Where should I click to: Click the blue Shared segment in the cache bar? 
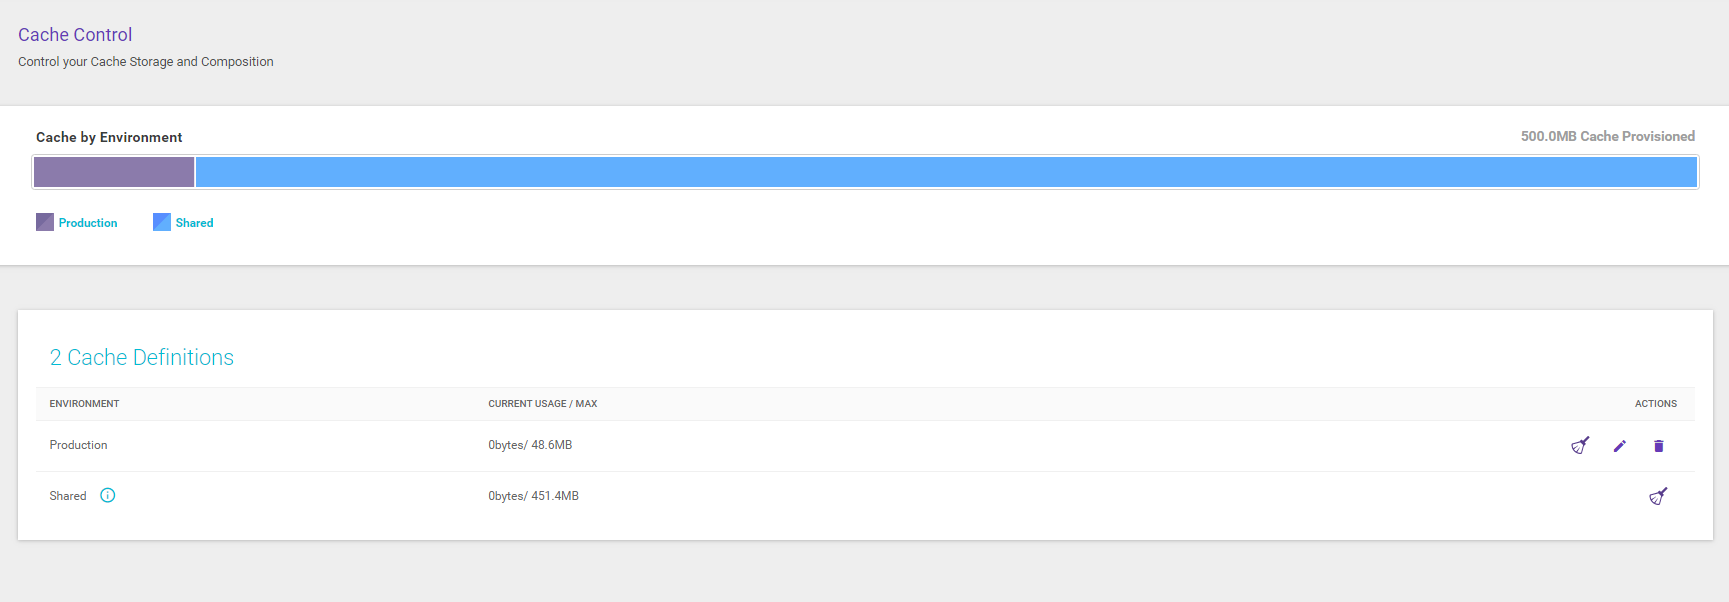coord(945,172)
